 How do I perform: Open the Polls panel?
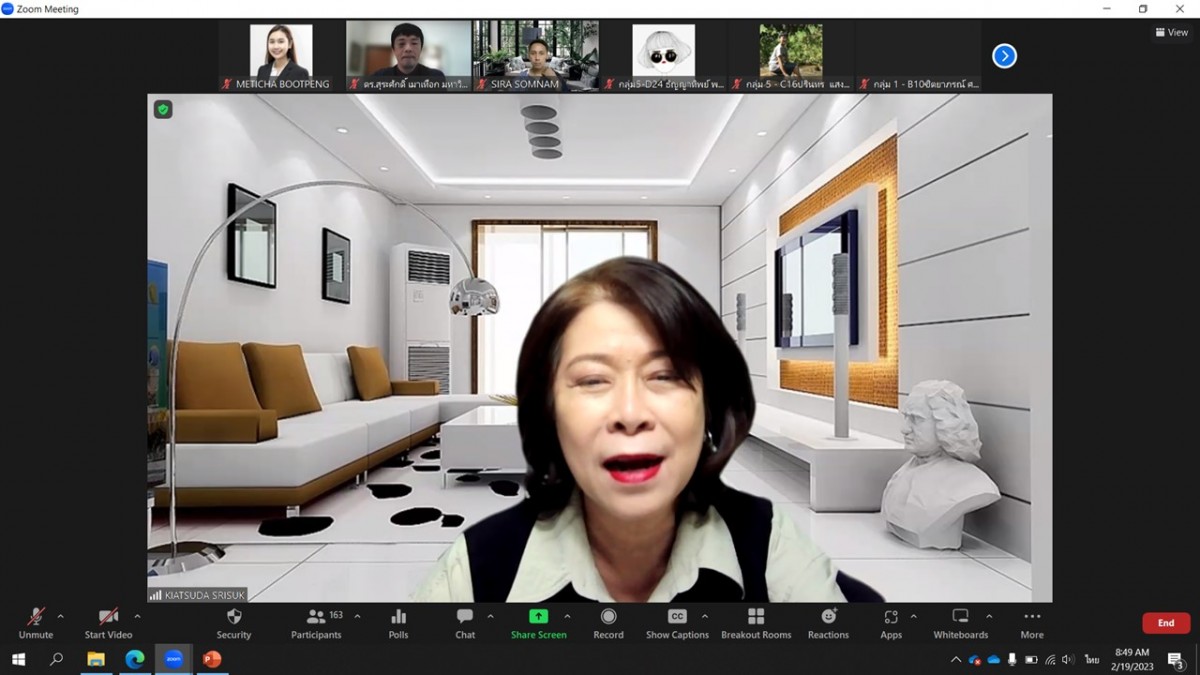398,617
